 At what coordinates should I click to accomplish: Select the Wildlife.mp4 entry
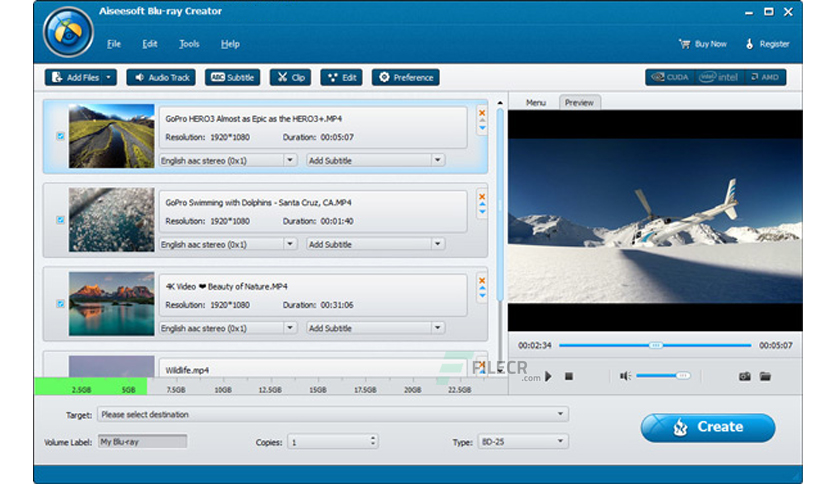click(265, 366)
